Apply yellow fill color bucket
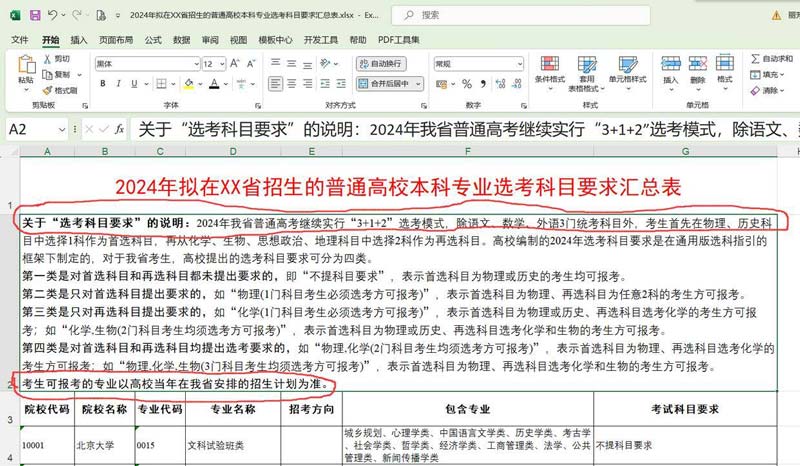800x466 pixels. pyautogui.click(x=189, y=83)
